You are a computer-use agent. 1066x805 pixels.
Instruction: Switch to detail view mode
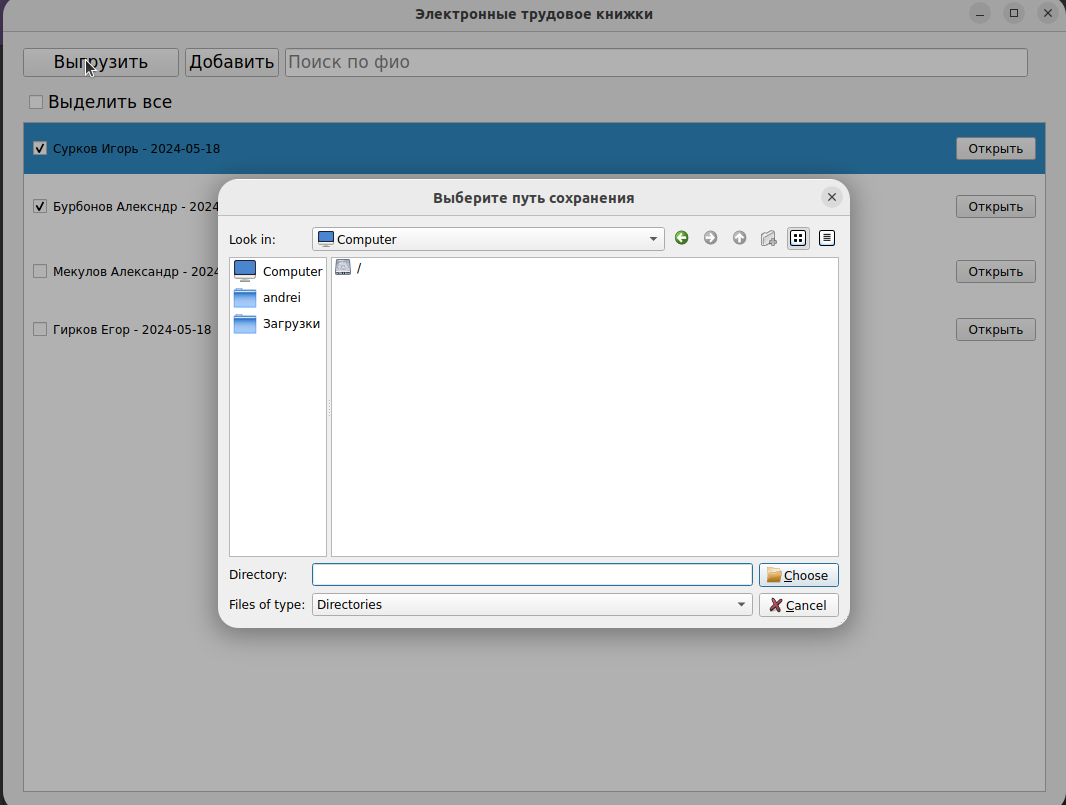(x=827, y=238)
